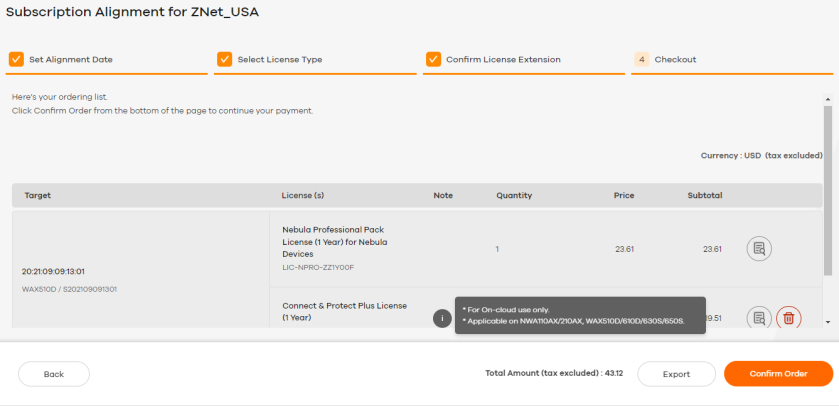
Task: Click the scrollbar down arrow
Action: (x=828, y=322)
